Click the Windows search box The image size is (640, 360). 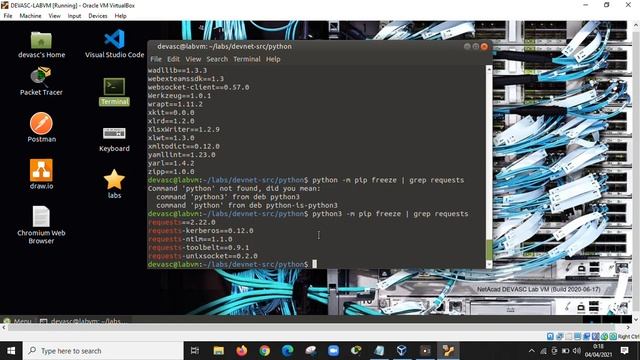pos(103,351)
